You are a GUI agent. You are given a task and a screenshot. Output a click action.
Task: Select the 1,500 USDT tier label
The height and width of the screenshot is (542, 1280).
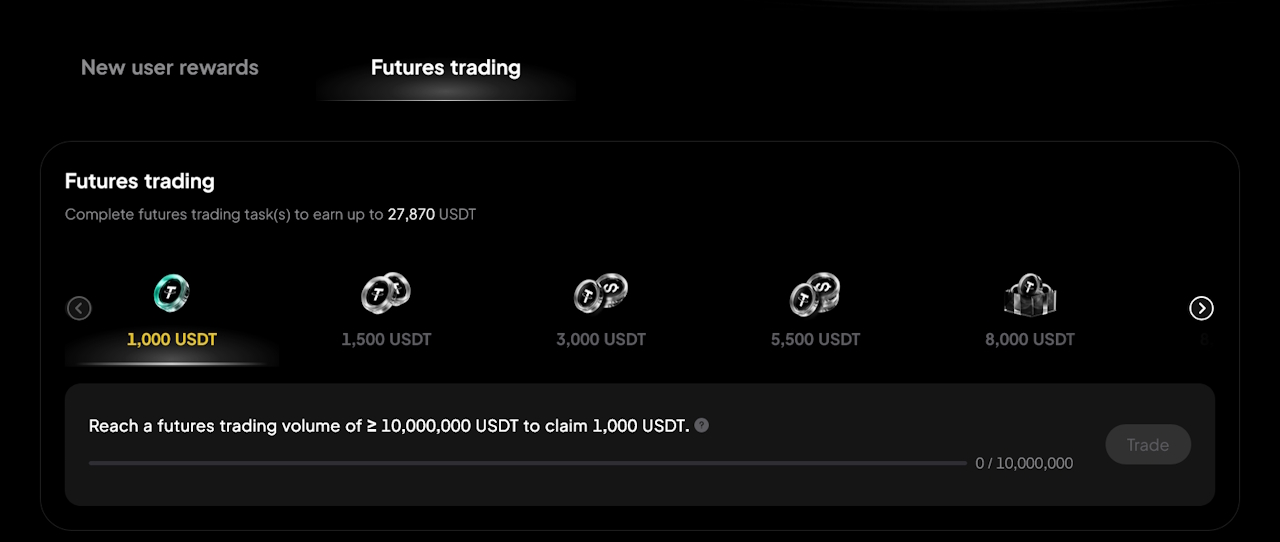386,339
